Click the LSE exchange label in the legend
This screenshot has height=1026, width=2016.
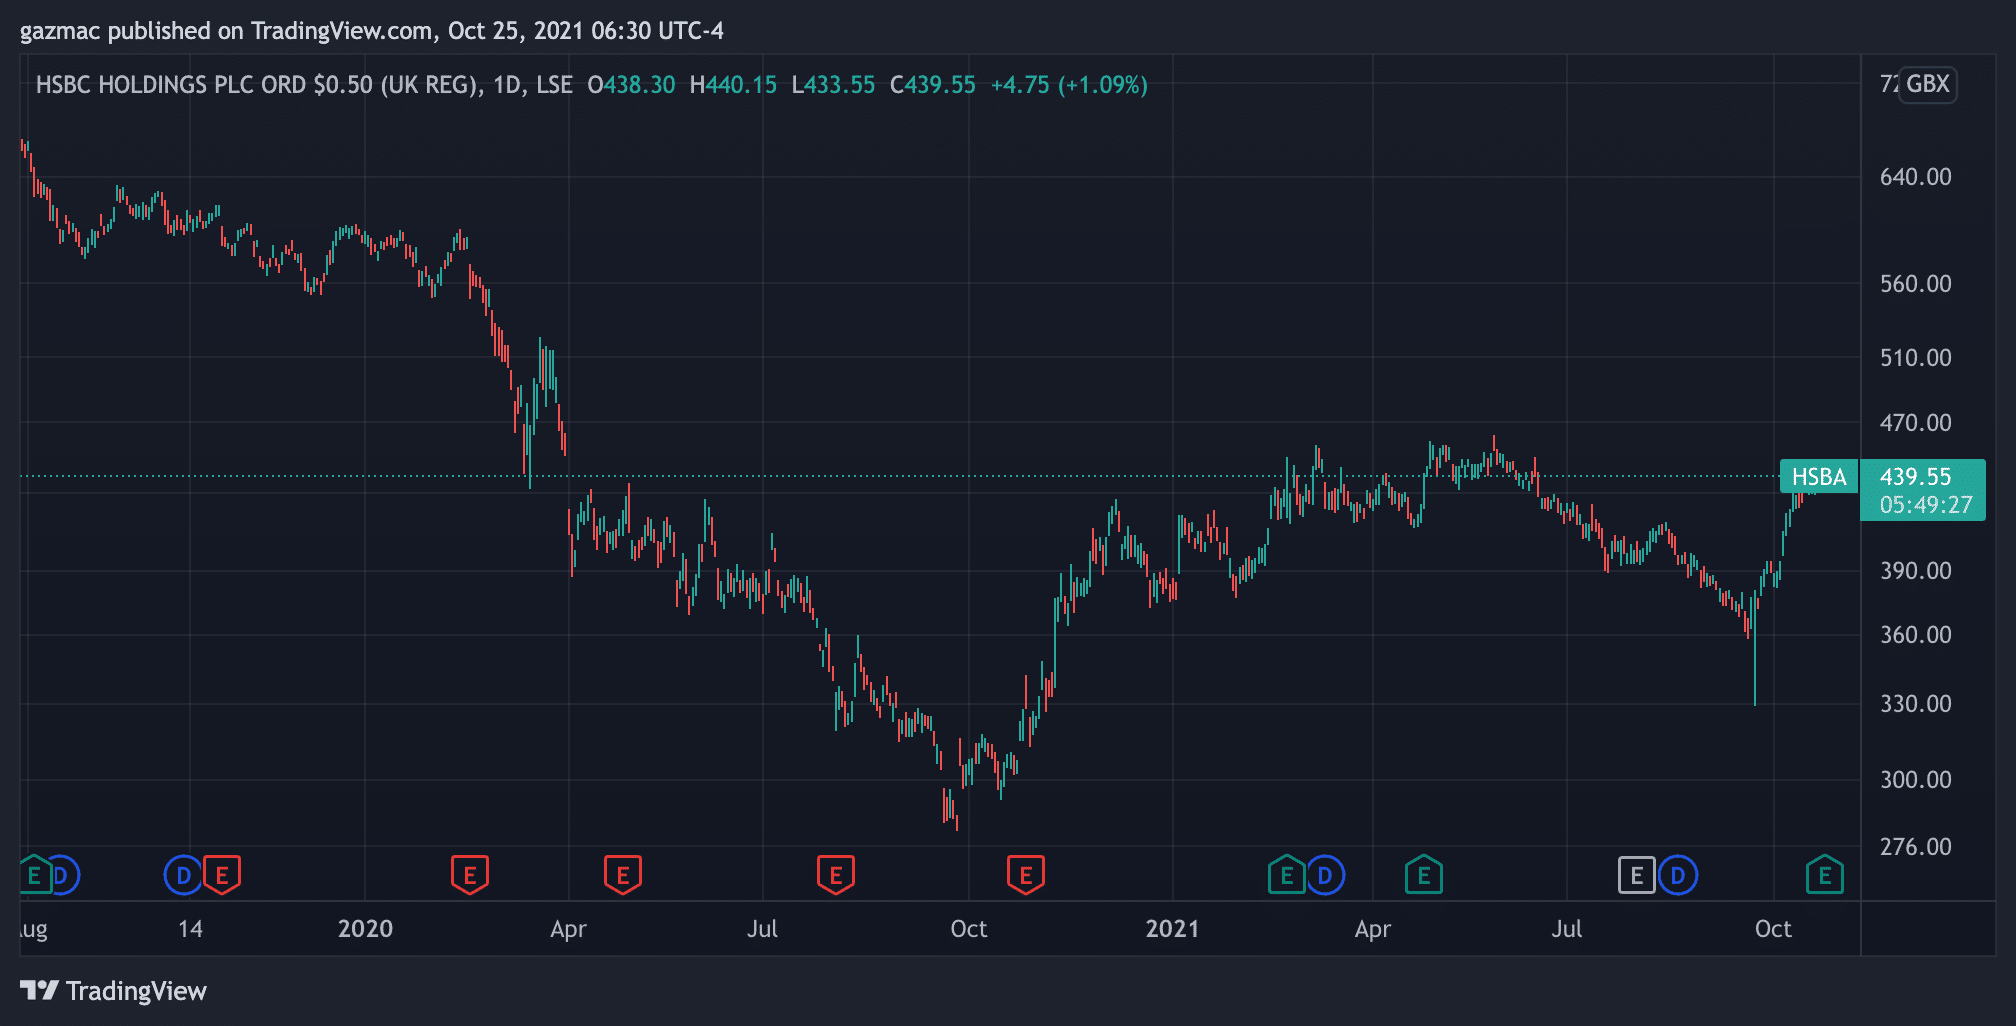click(554, 85)
